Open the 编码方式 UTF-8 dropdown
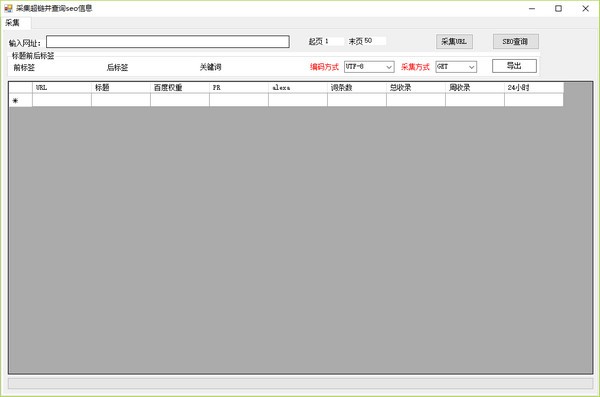 369,67
